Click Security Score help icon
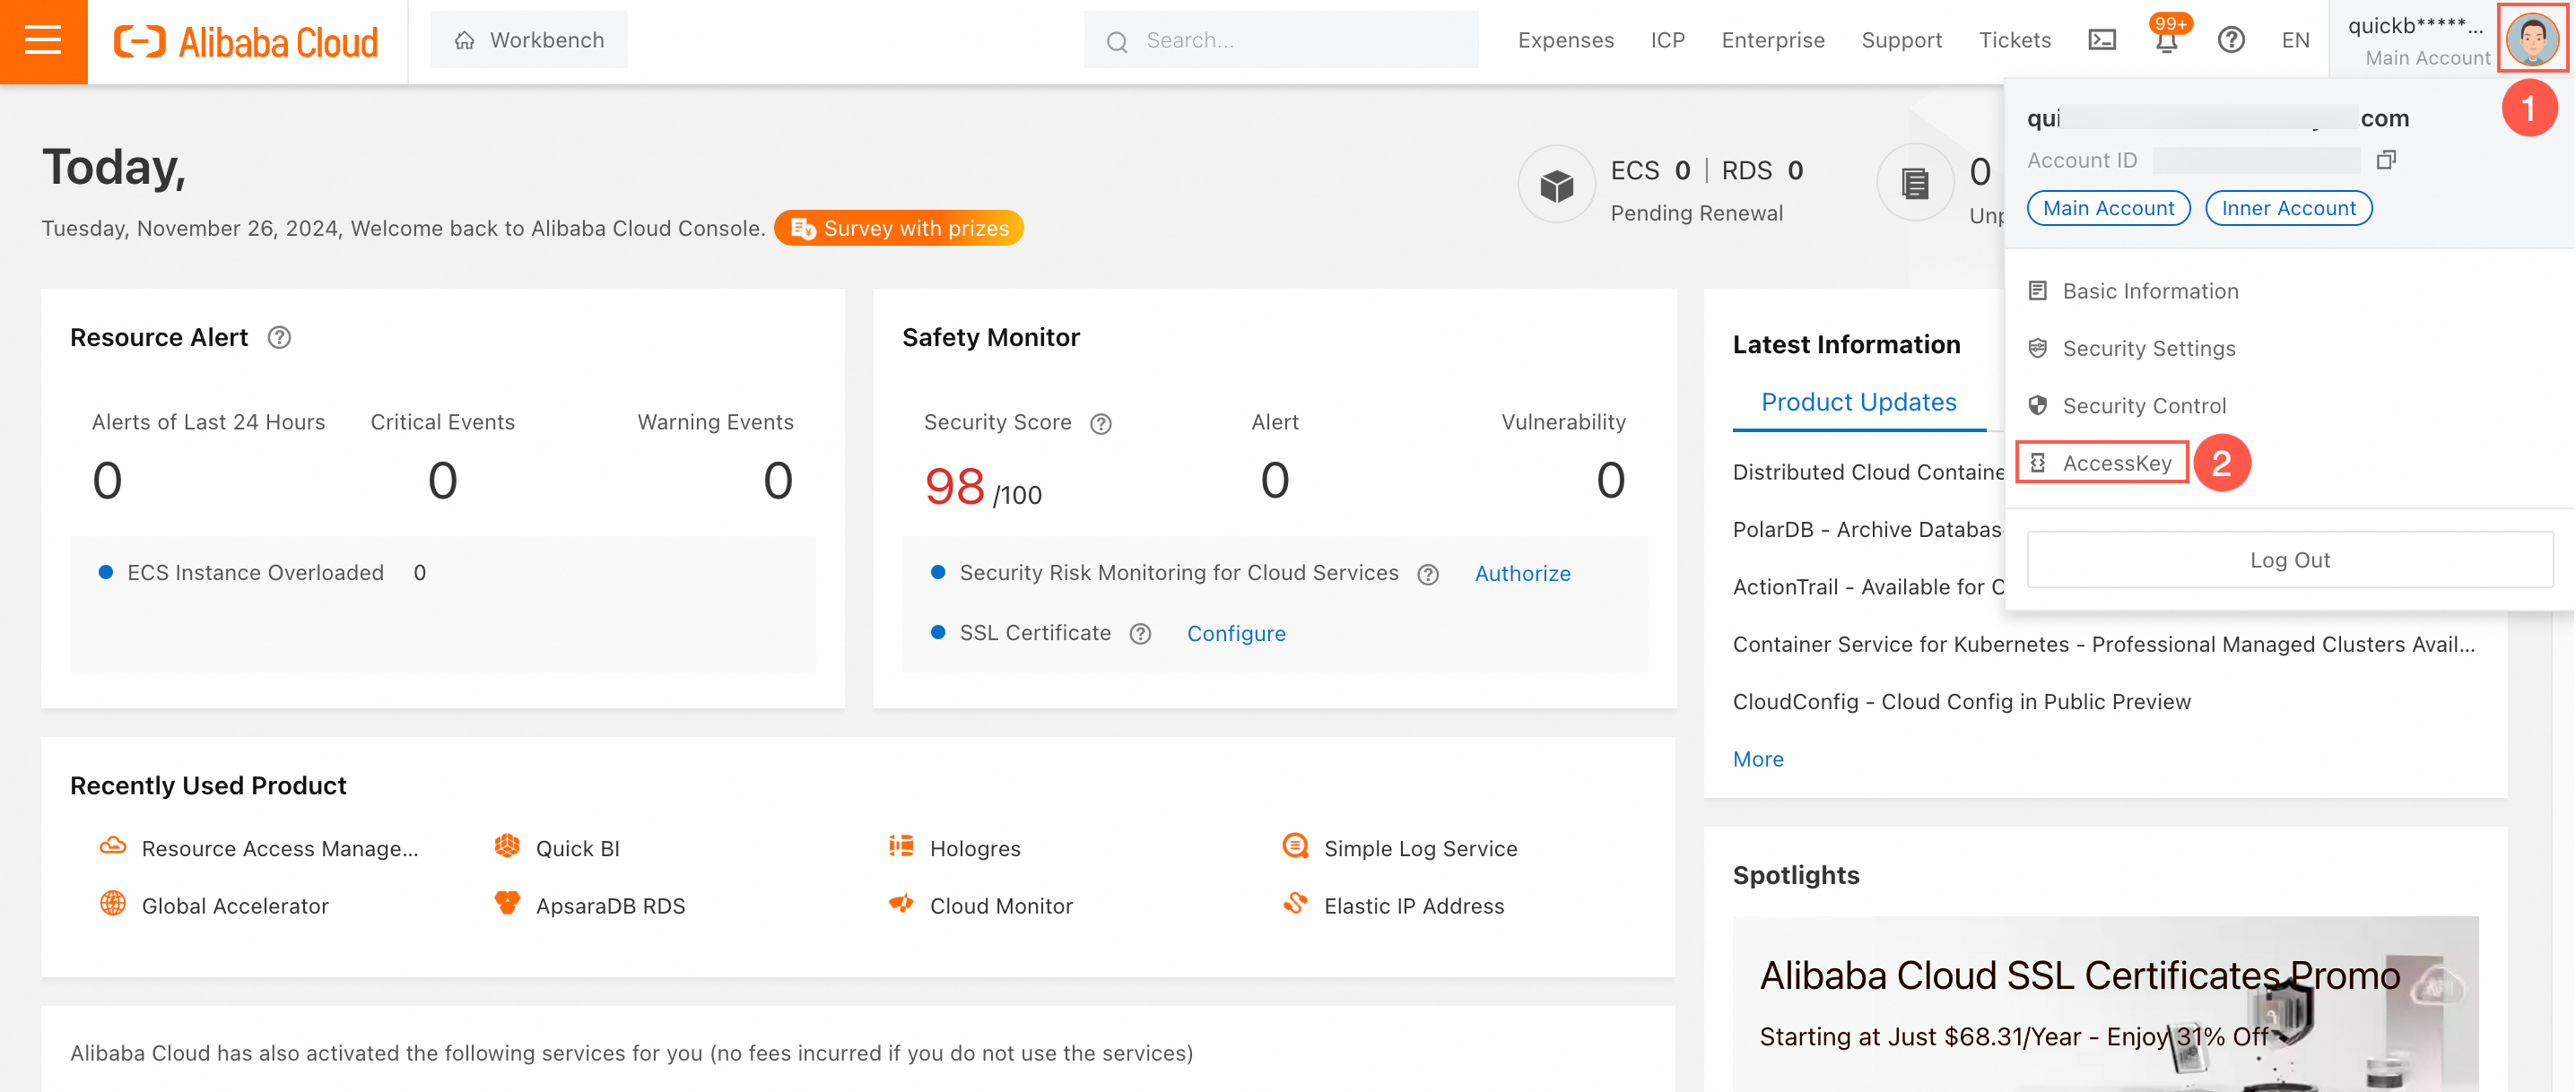The height and width of the screenshot is (1092, 2576). [1100, 423]
